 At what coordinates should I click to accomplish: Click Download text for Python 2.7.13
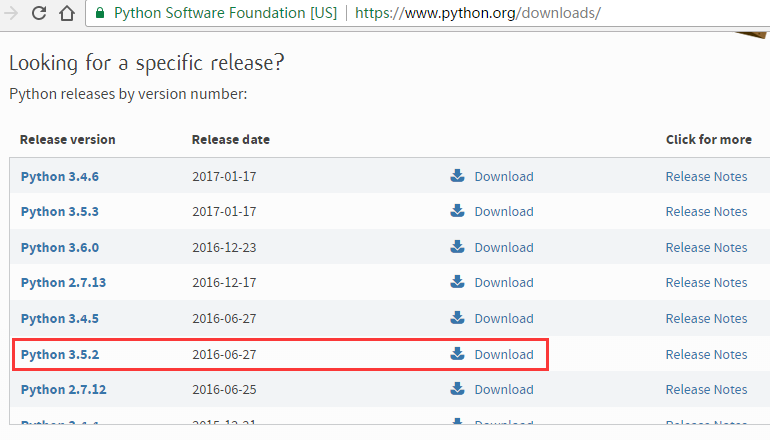click(x=504, y=283)
